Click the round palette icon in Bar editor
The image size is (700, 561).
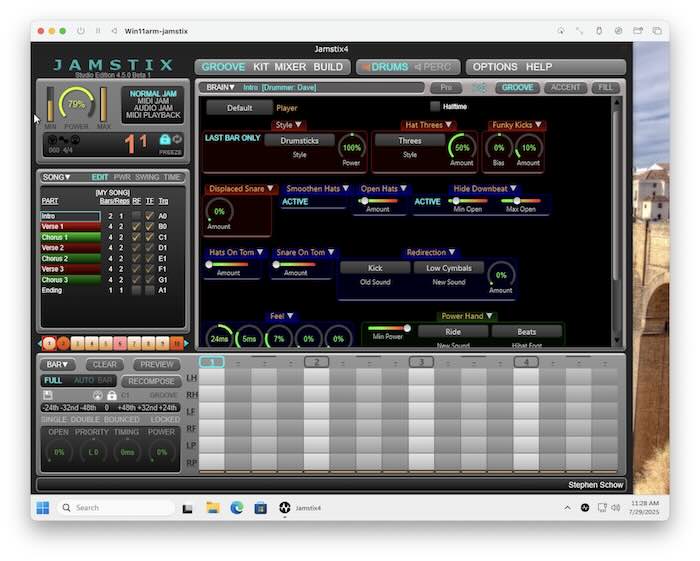pyautogui.click(x=98, y=395)
